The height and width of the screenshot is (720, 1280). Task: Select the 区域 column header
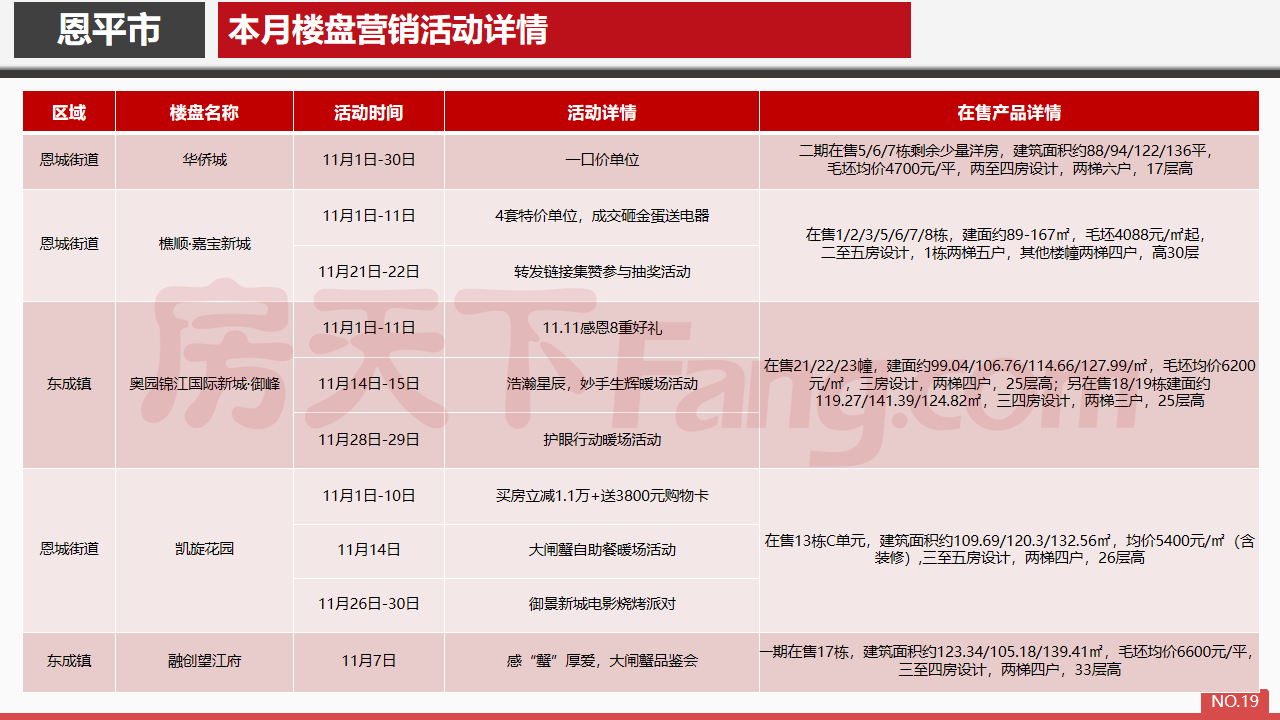(x=69, y=112)
